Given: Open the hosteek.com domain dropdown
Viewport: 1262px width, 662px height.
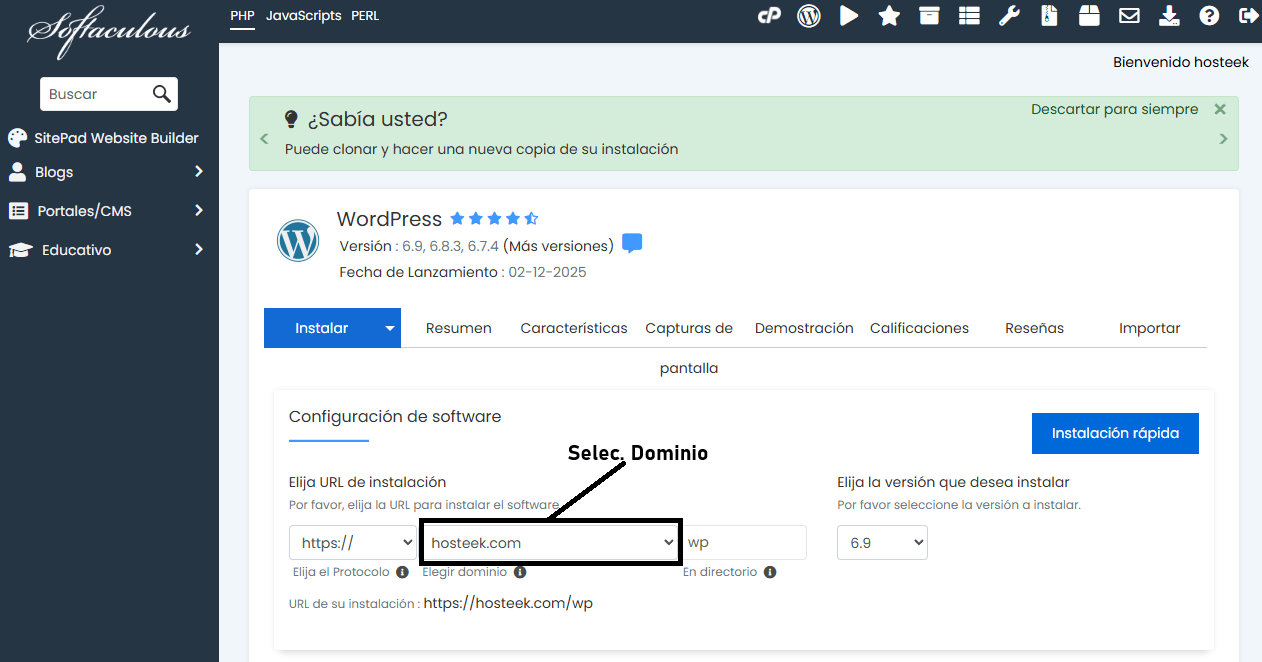Looking at the screenshot, I should pos(551,543).
